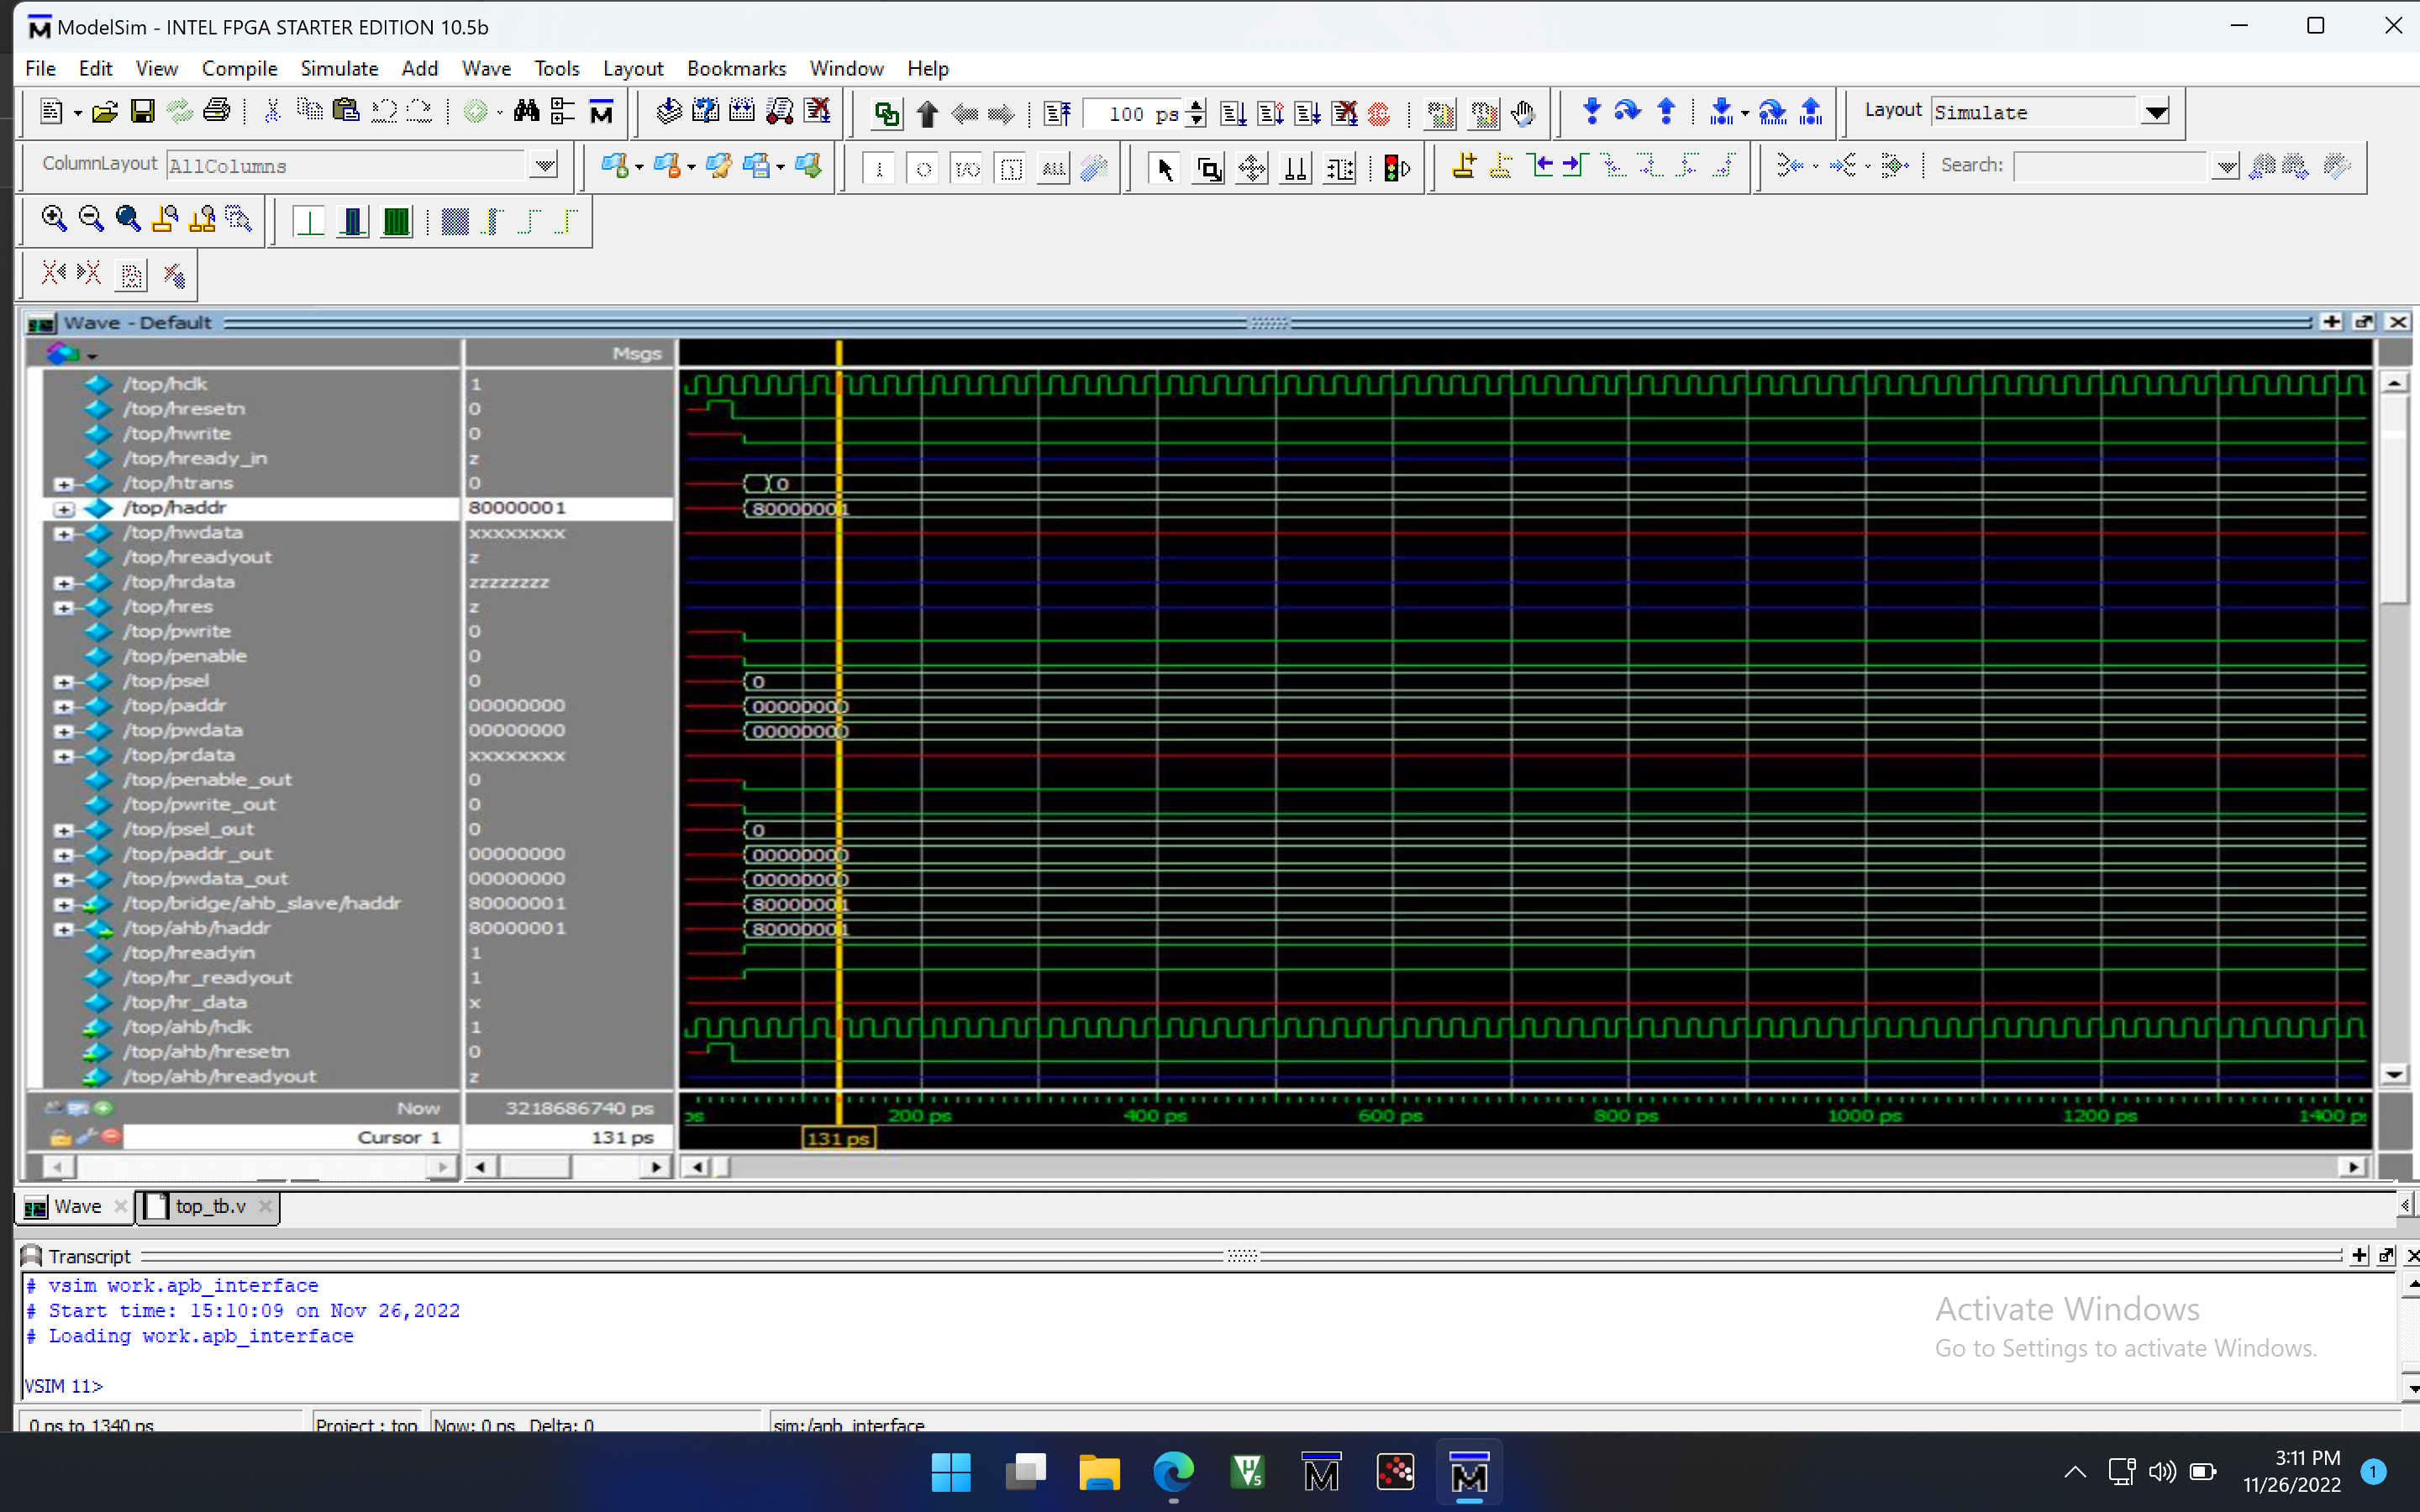Jump to previous transition green arrow icon

click(1541, 166)
